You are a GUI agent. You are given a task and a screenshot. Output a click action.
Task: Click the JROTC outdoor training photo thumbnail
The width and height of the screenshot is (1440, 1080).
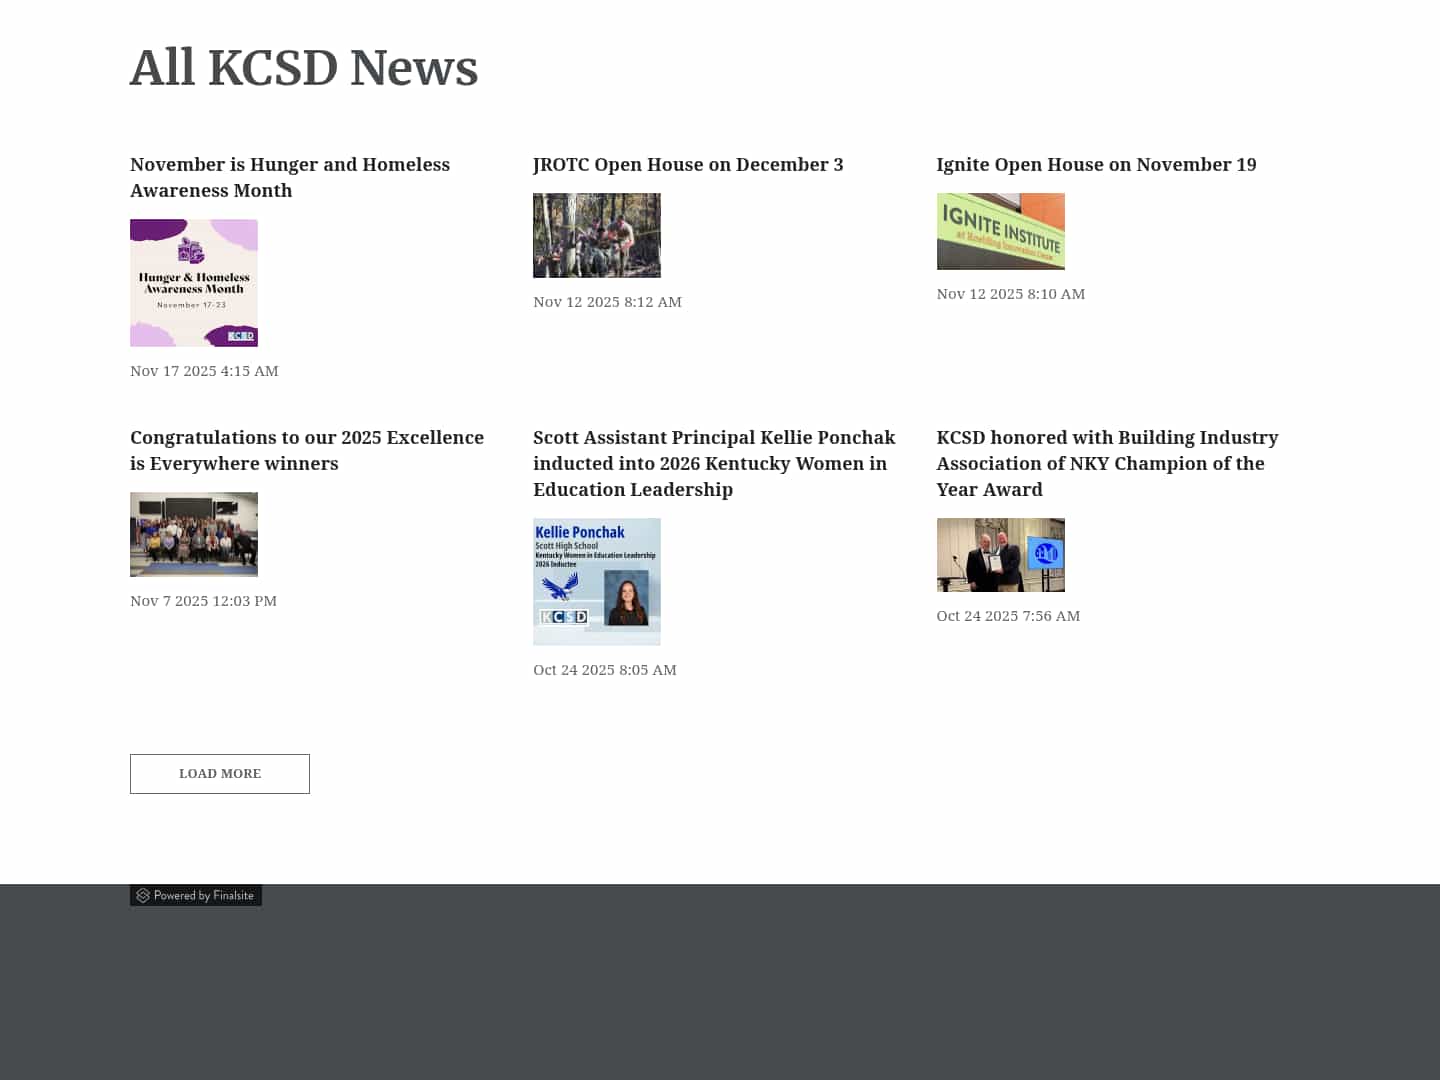coord(597,234)
